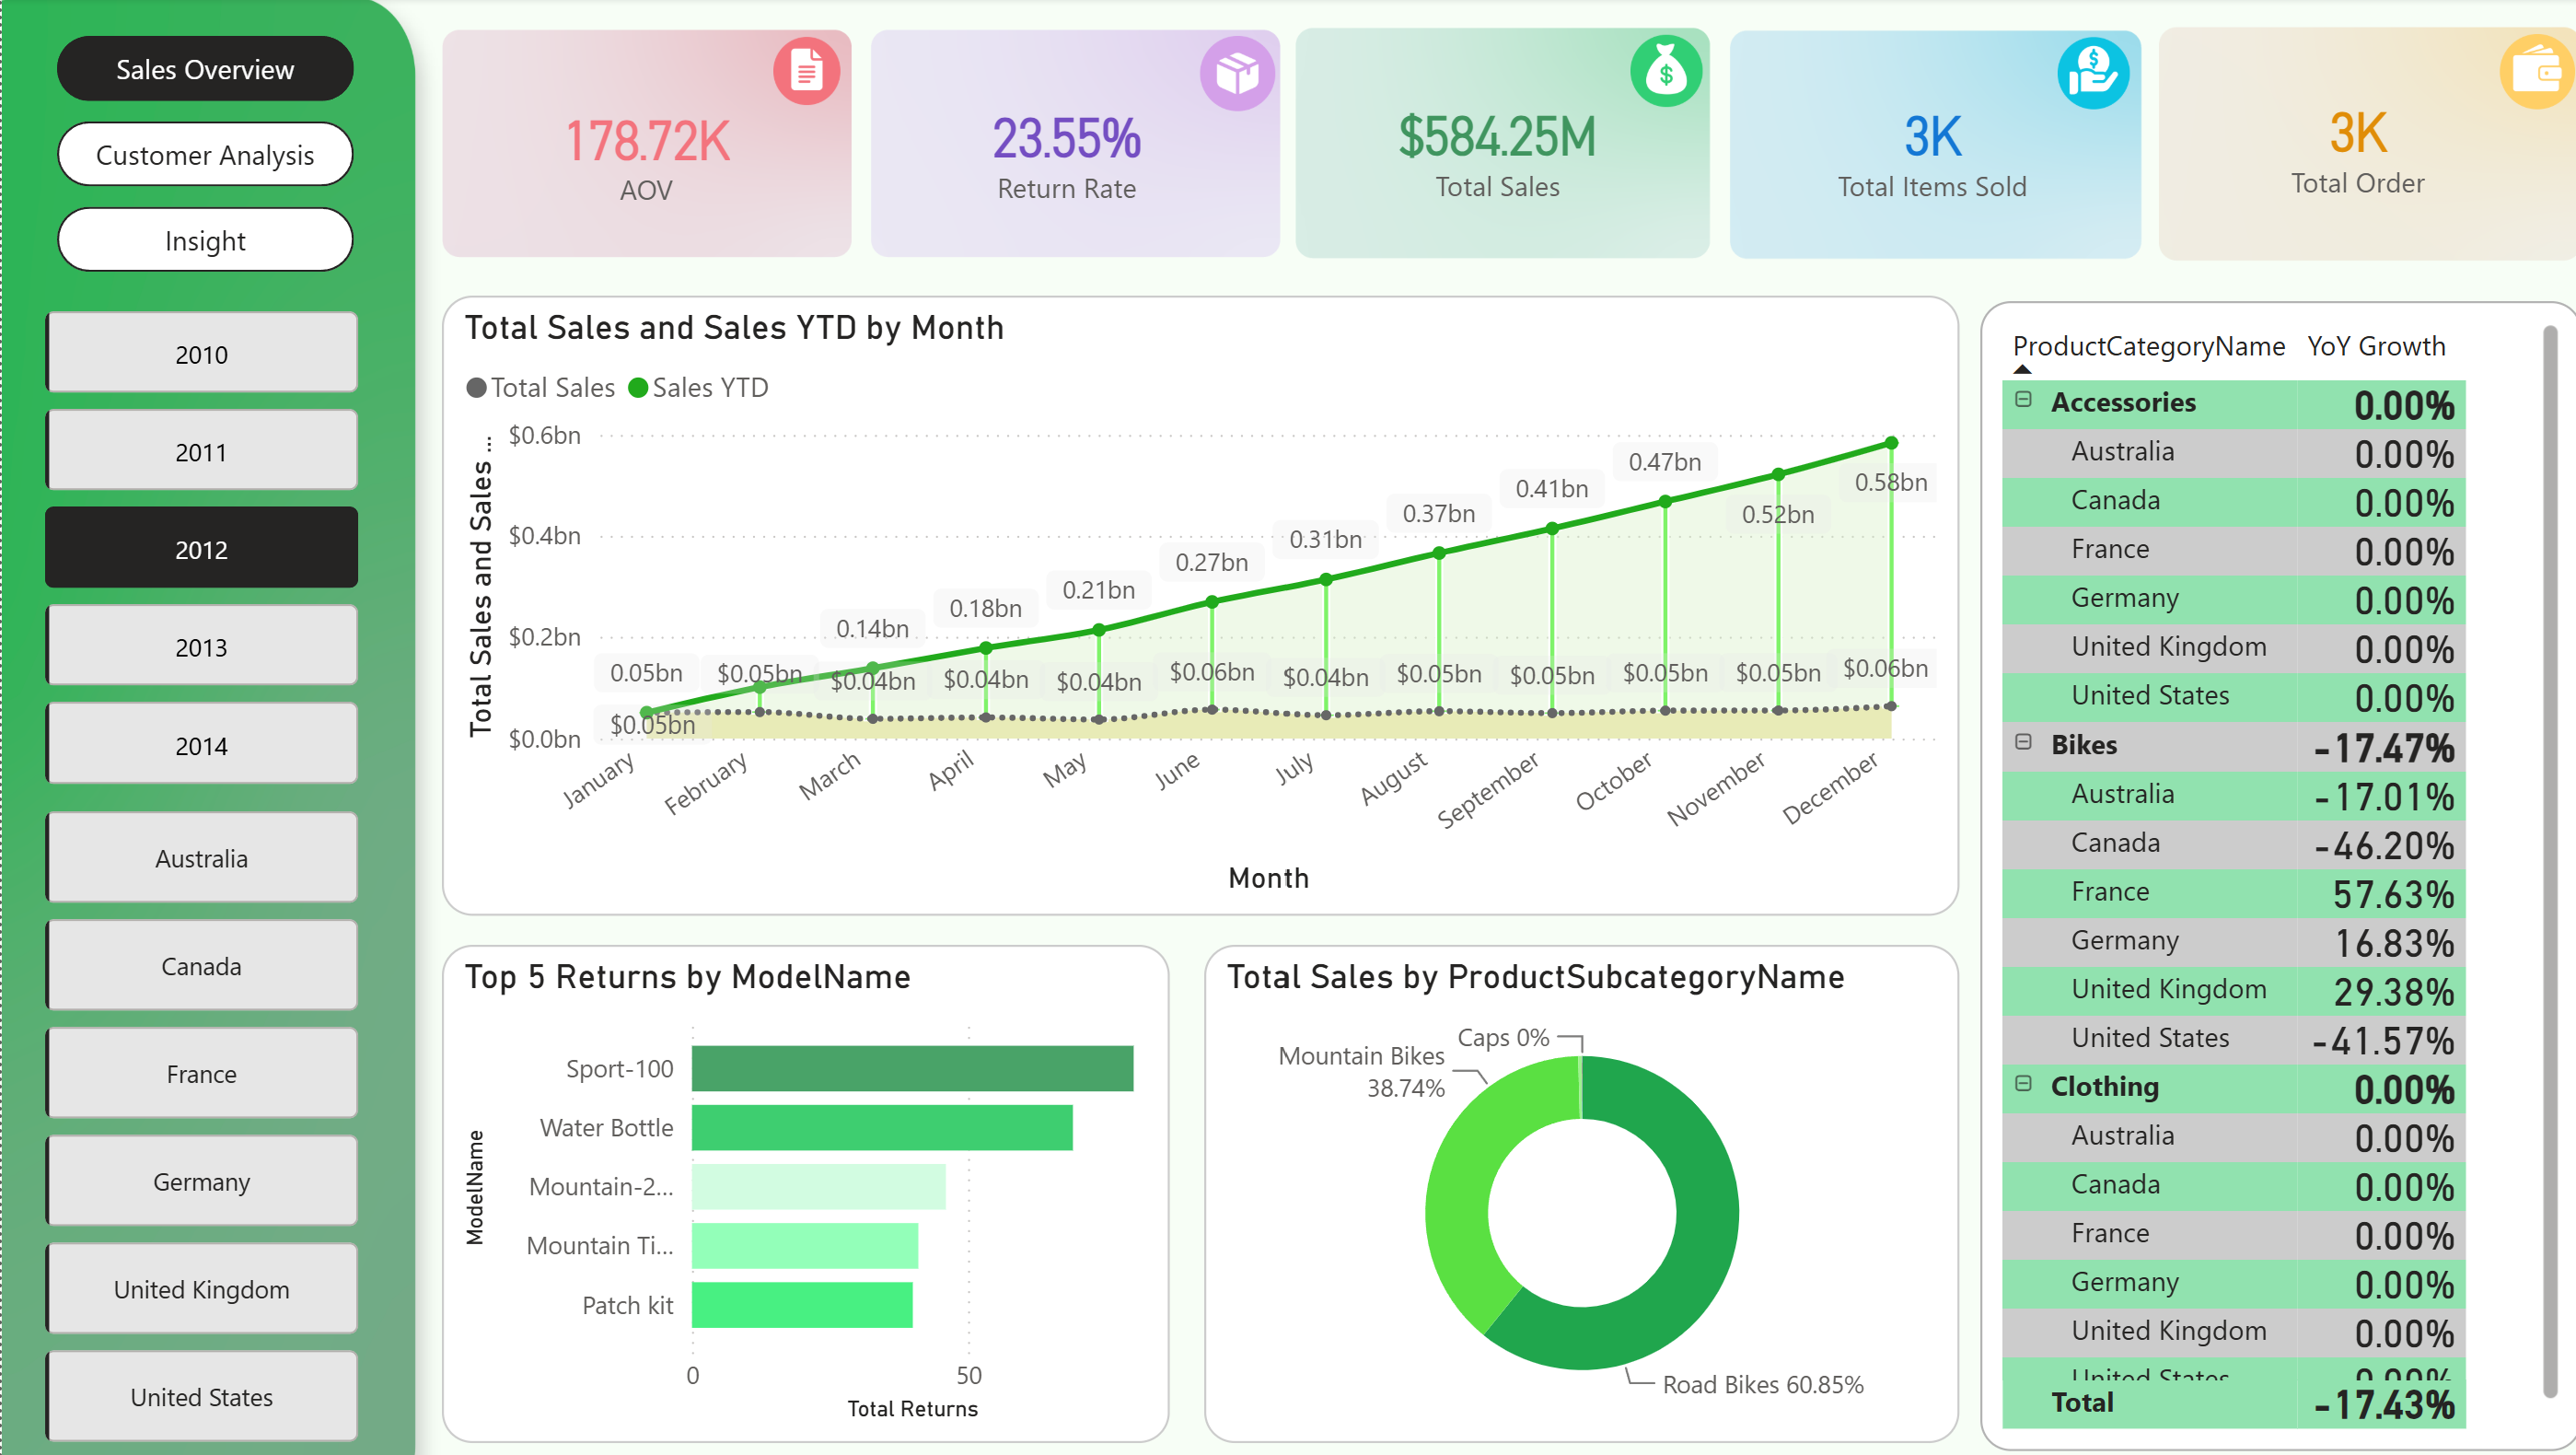Click the Patch kit returns bar
Image resolution: width=2576 pixels, height=1455 pixels.
[802, 1305]
